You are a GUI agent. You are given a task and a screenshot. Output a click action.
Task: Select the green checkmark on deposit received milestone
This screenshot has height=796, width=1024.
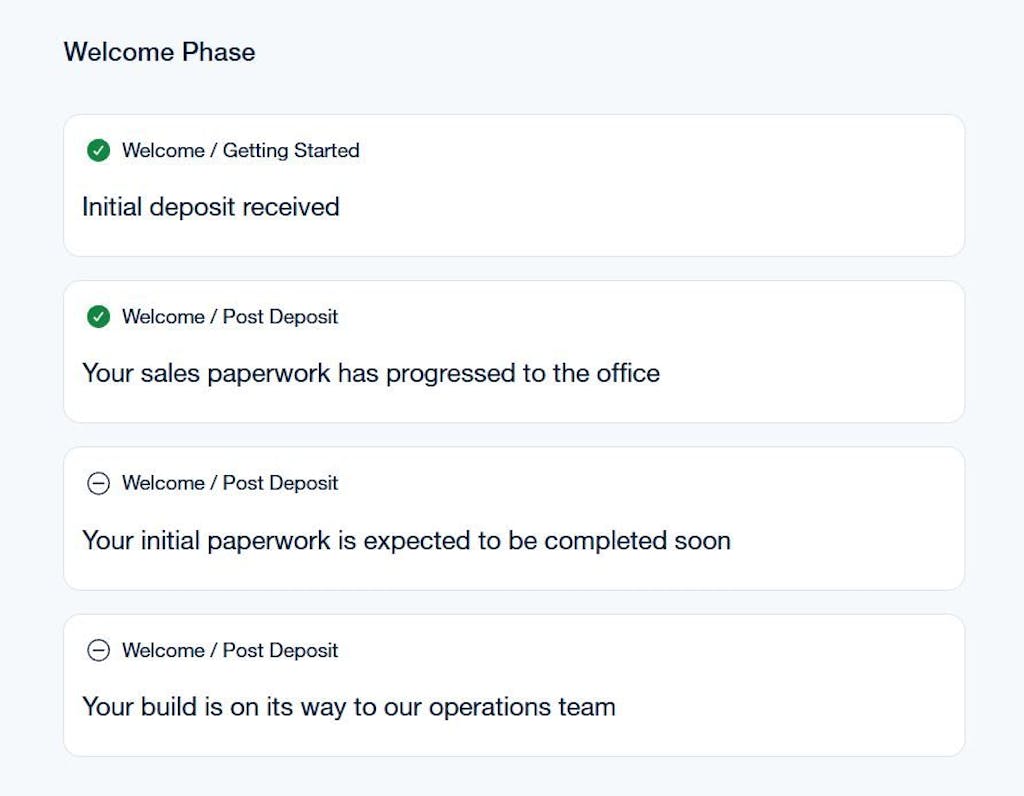pos(98,151)
